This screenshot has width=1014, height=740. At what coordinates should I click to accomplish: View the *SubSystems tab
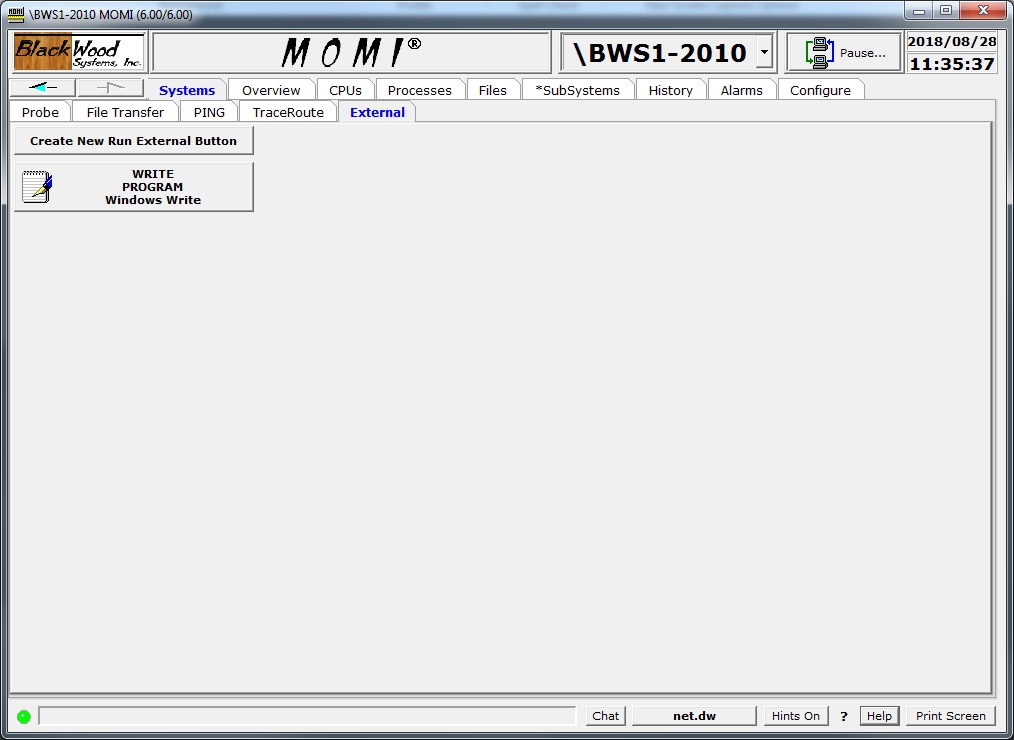pos(577,91)
